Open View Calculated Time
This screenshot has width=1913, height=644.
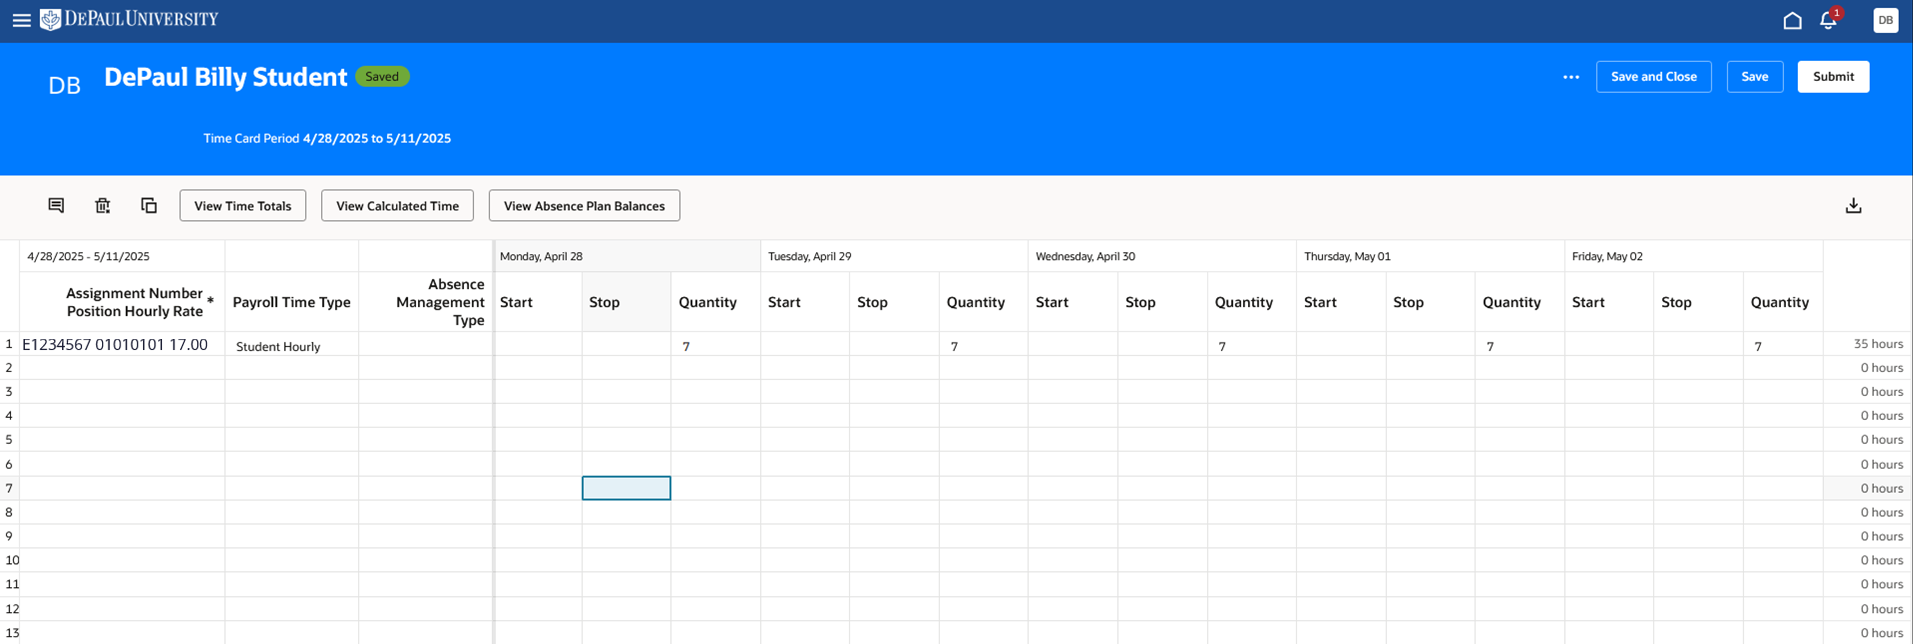point(397,206)
